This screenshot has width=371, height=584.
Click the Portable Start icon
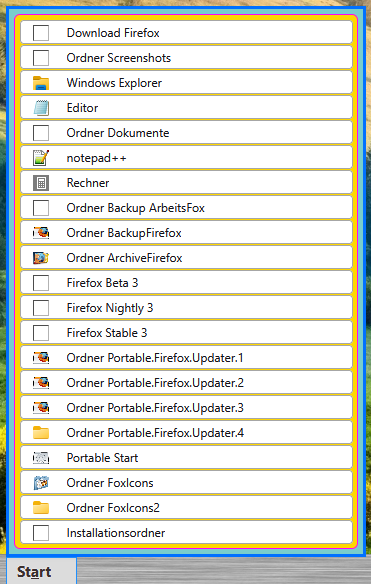tap(41, 457)
